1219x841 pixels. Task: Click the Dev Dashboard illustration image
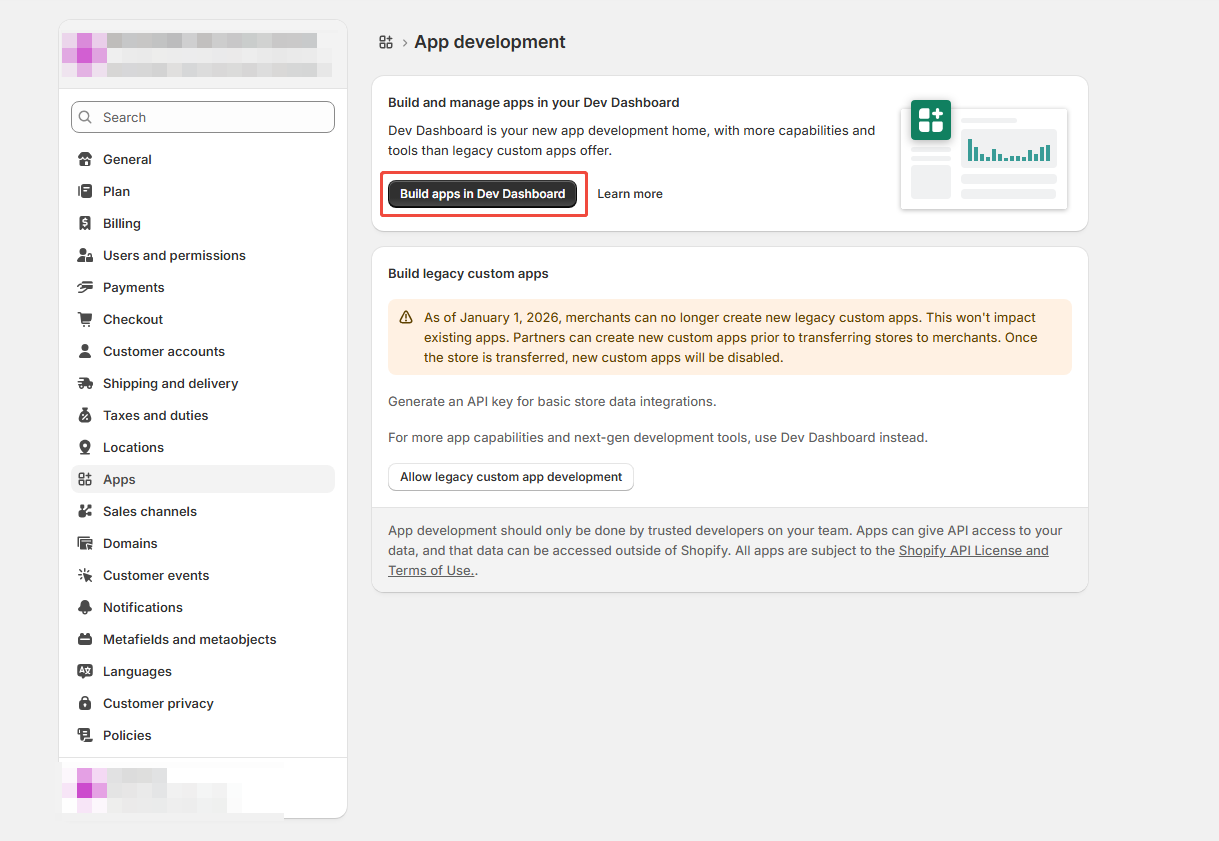coord(984,155)
